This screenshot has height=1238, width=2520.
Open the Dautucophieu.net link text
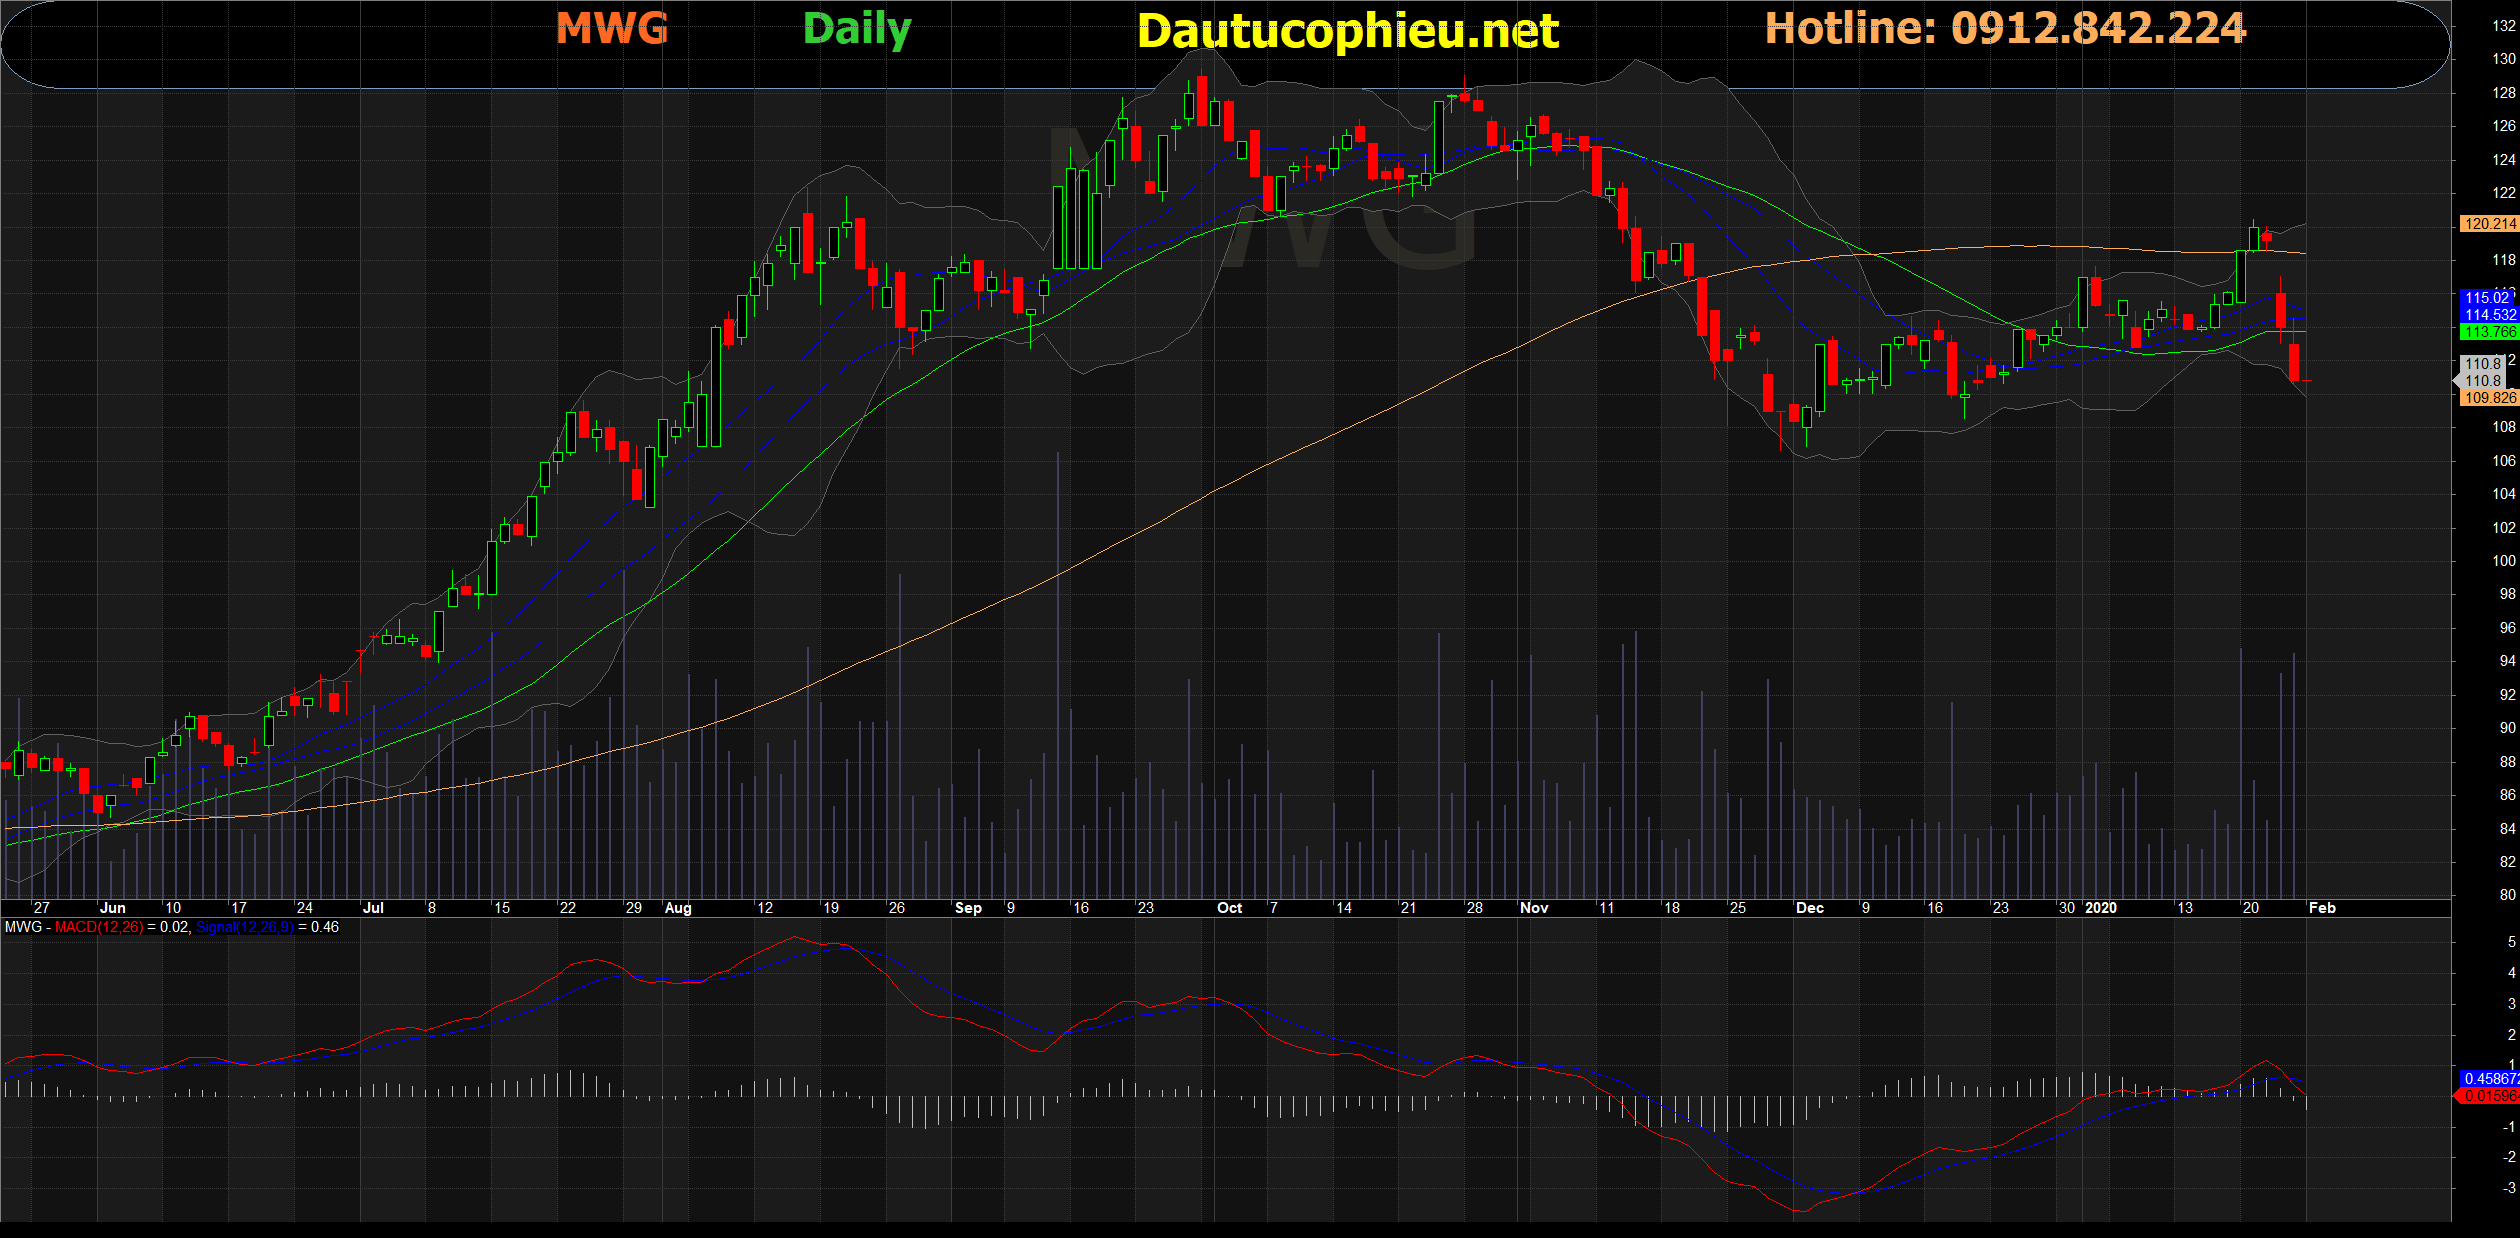coord(1348,31)
